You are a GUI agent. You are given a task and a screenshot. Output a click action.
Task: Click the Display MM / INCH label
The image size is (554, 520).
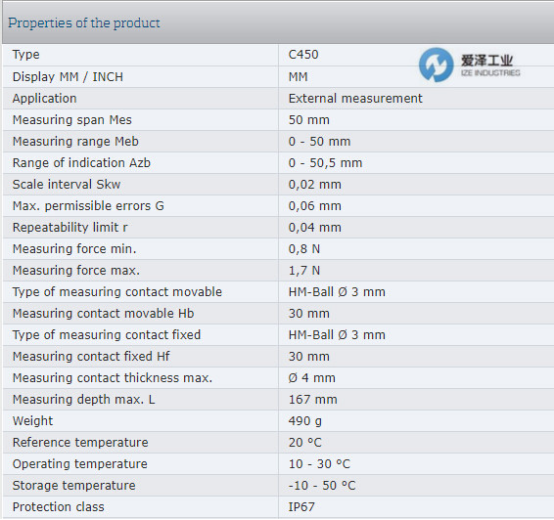(68, 77)
